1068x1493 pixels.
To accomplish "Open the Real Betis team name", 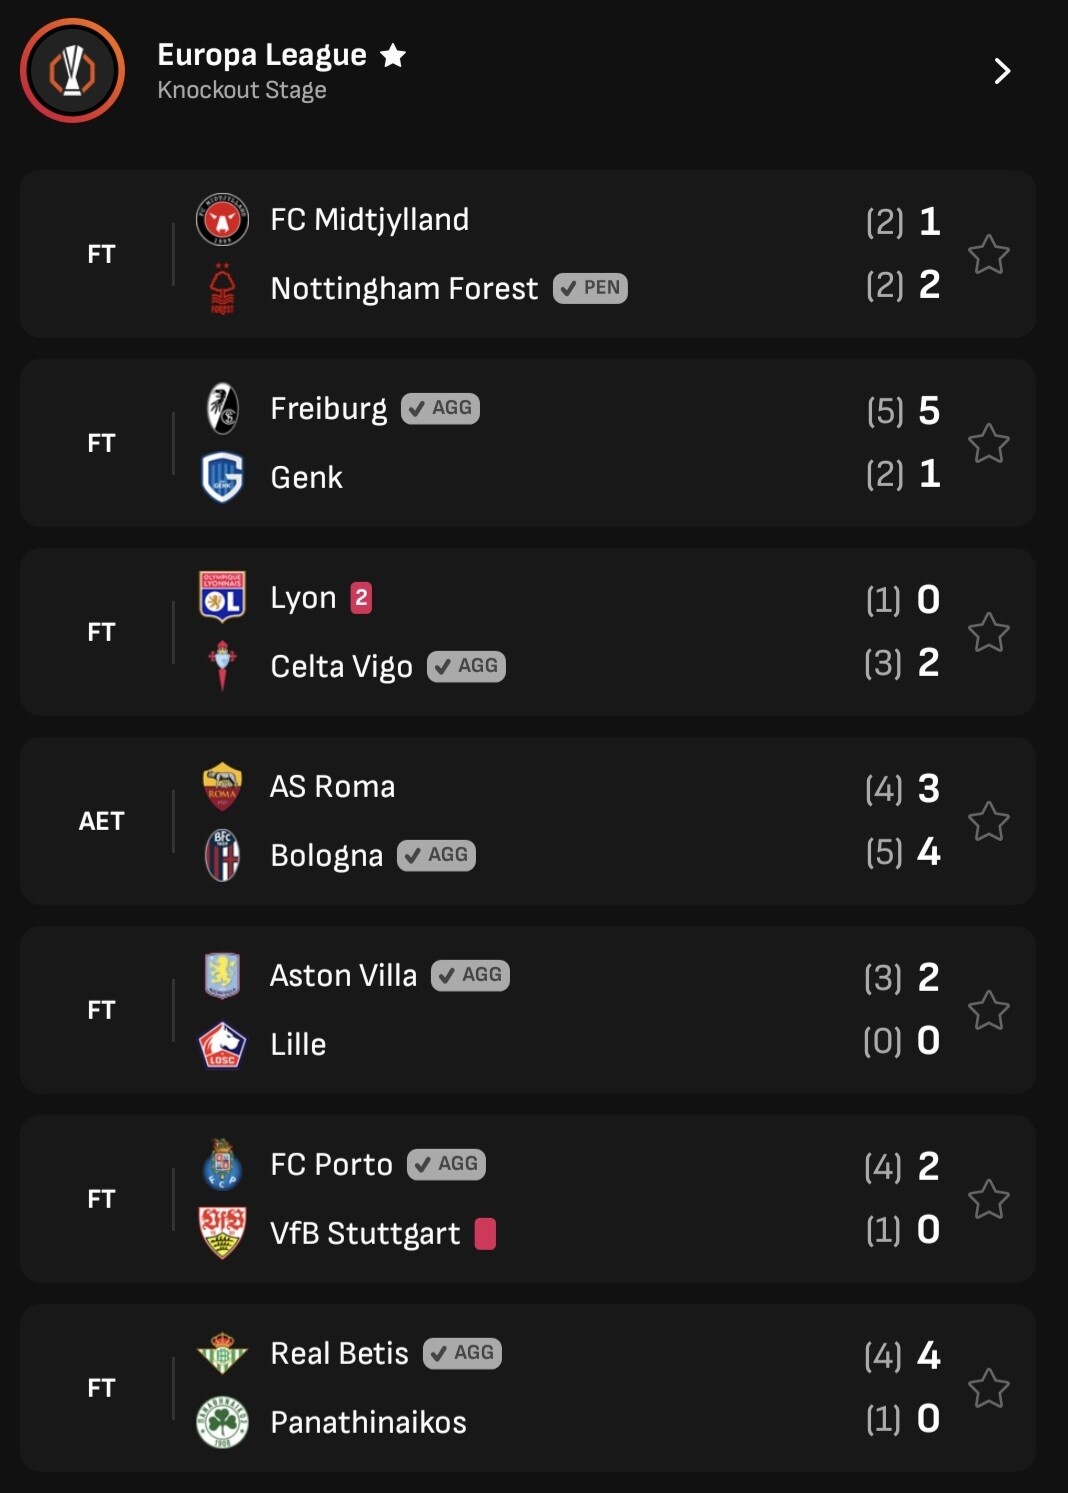I will coord(339,1353).
